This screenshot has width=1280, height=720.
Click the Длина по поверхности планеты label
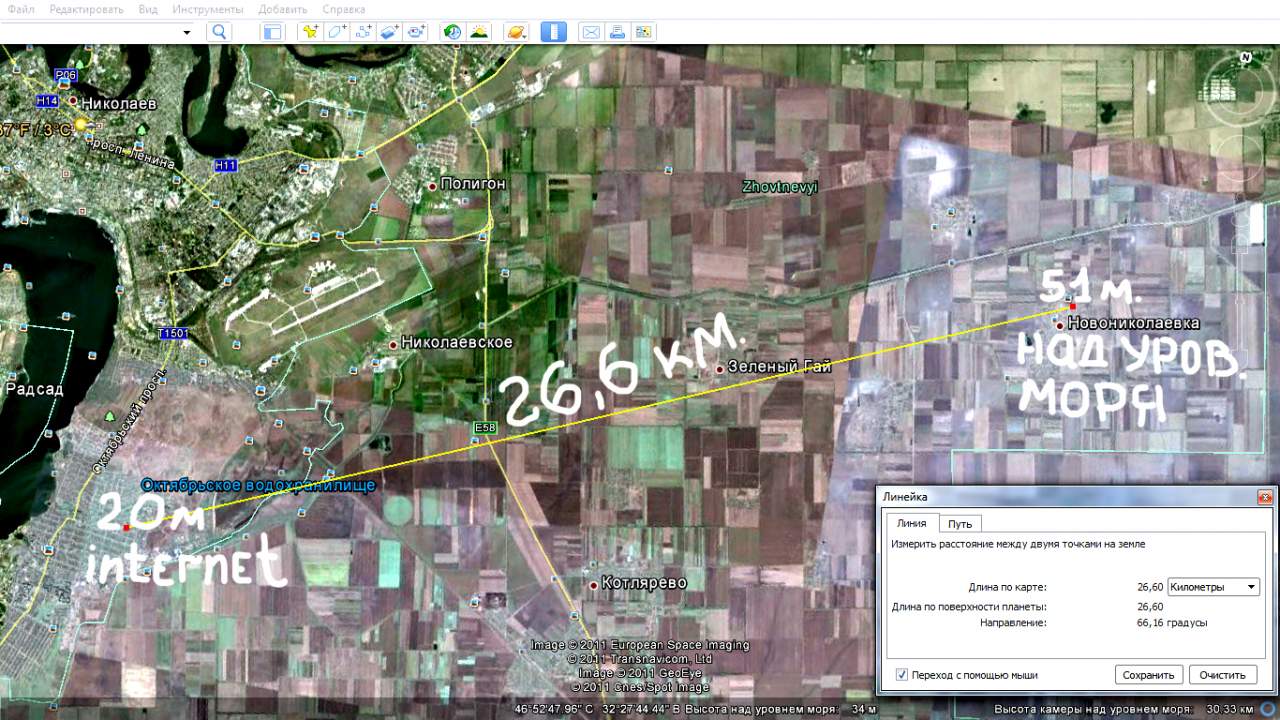[969, 607]
